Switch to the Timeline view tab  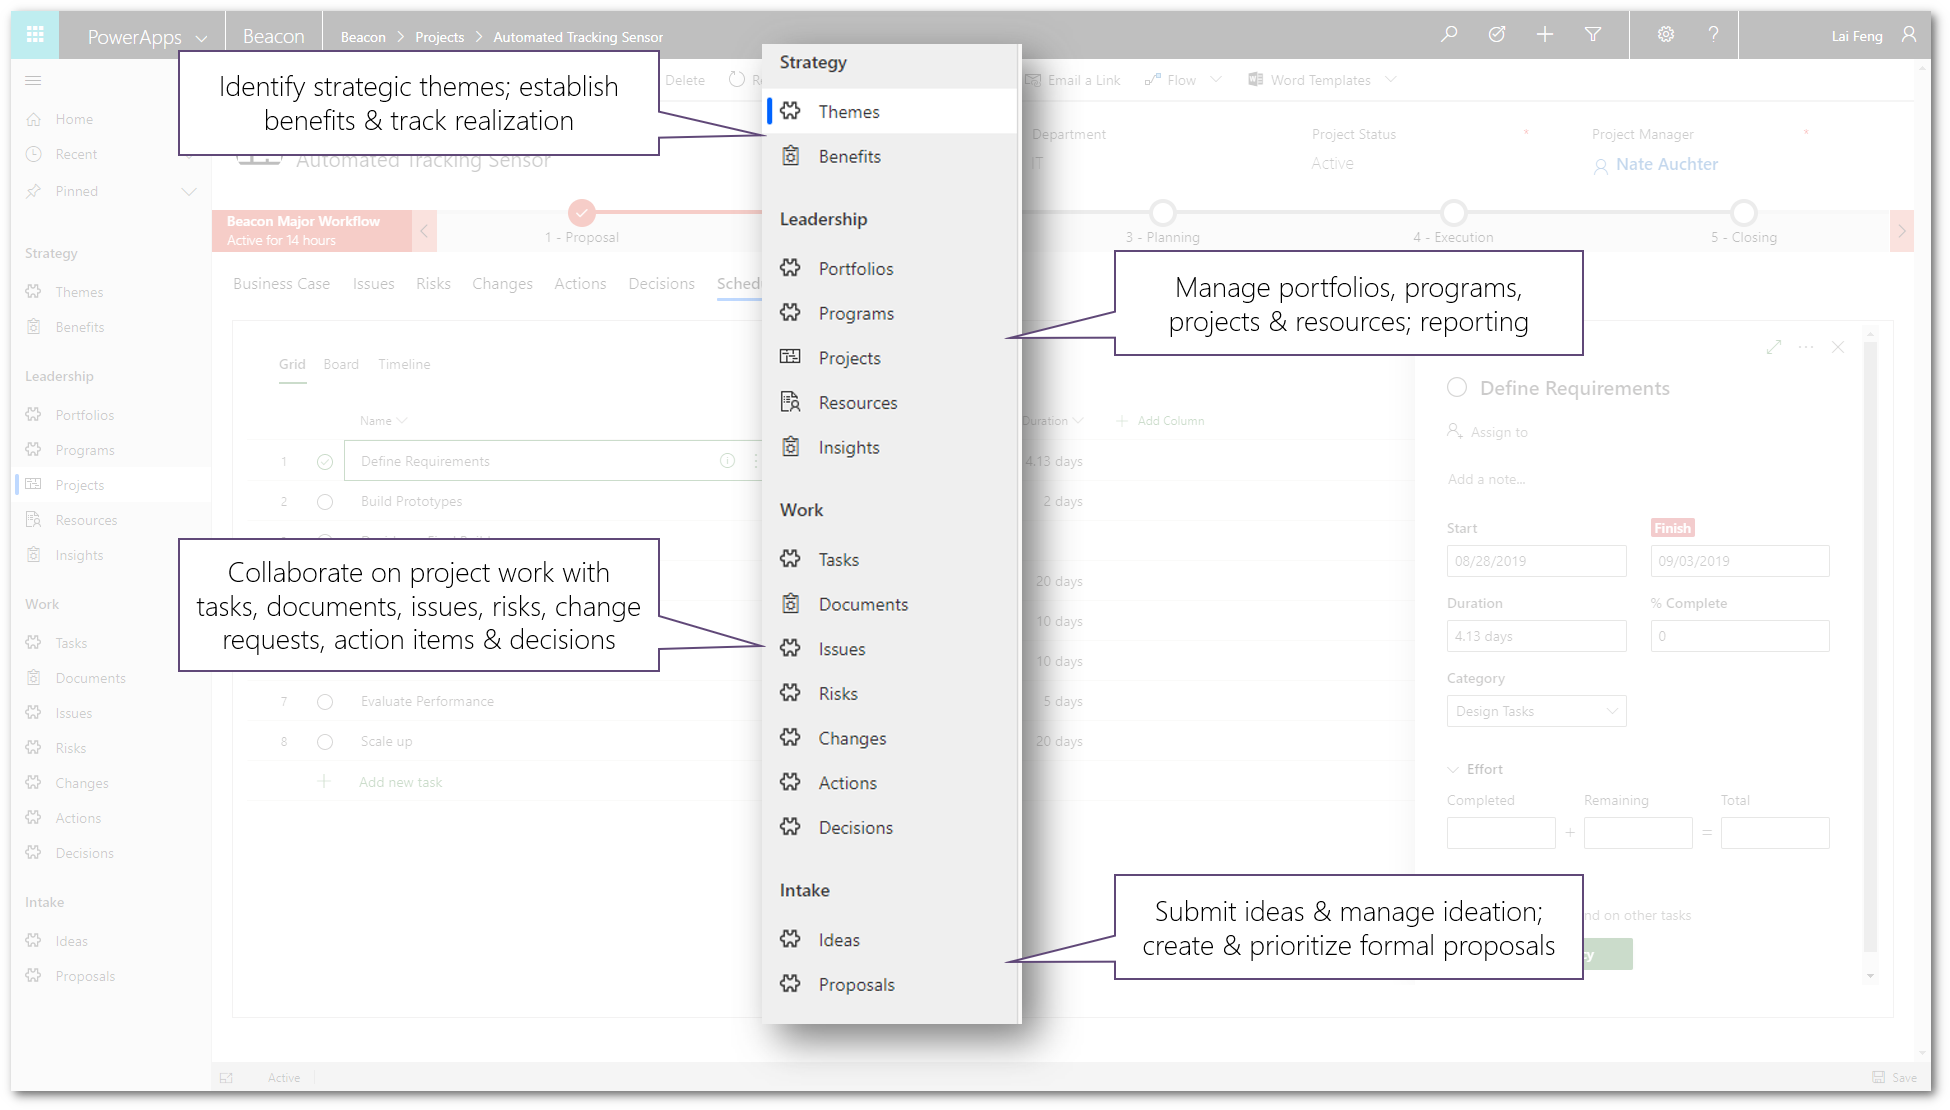404,364
